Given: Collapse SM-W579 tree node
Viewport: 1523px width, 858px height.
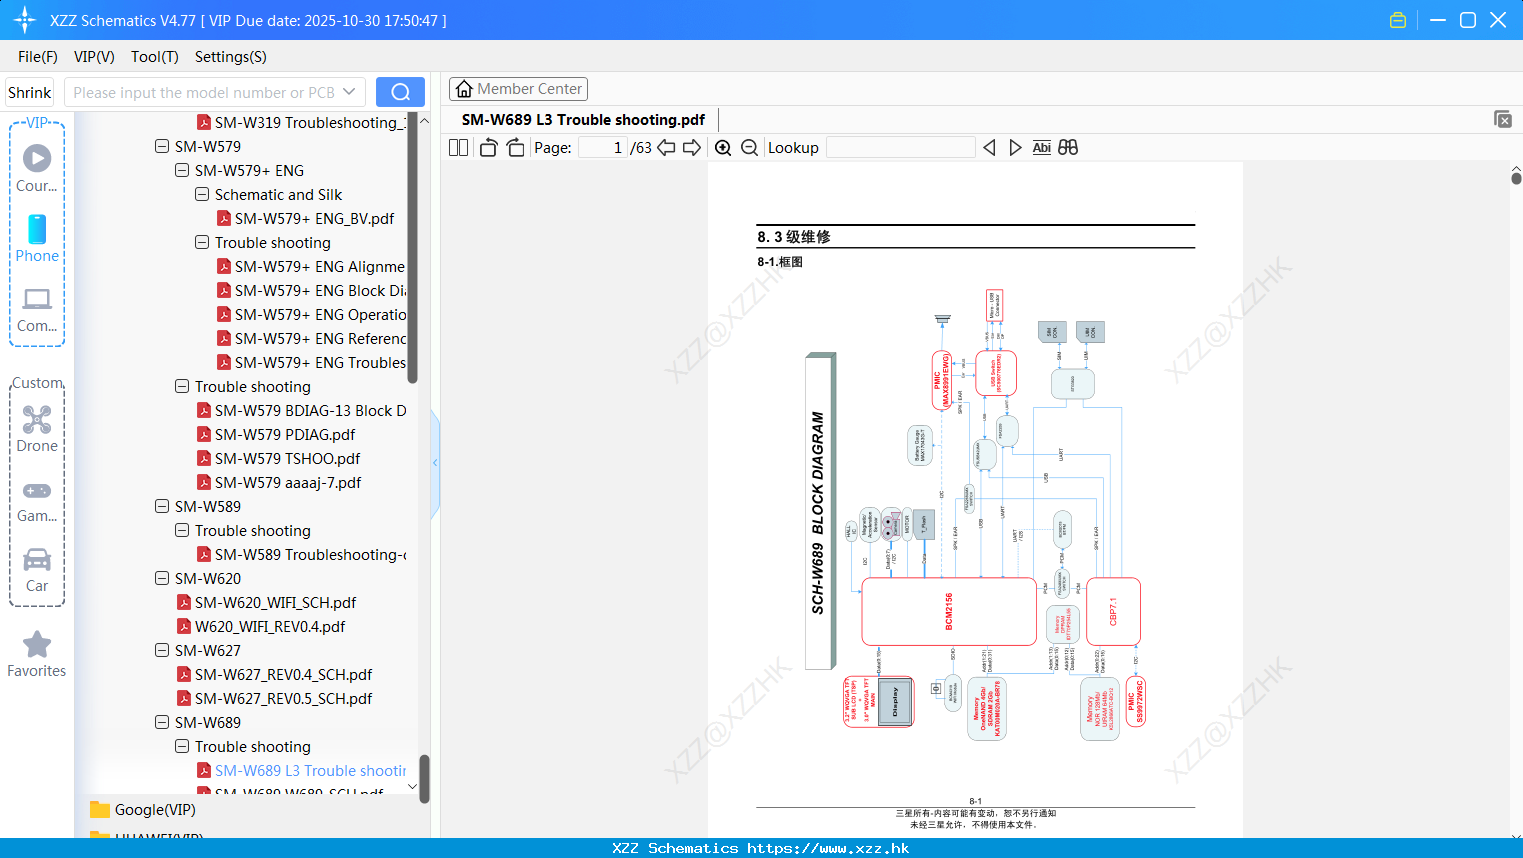Looking at the screenshot, I should click(x=162, y=147).
